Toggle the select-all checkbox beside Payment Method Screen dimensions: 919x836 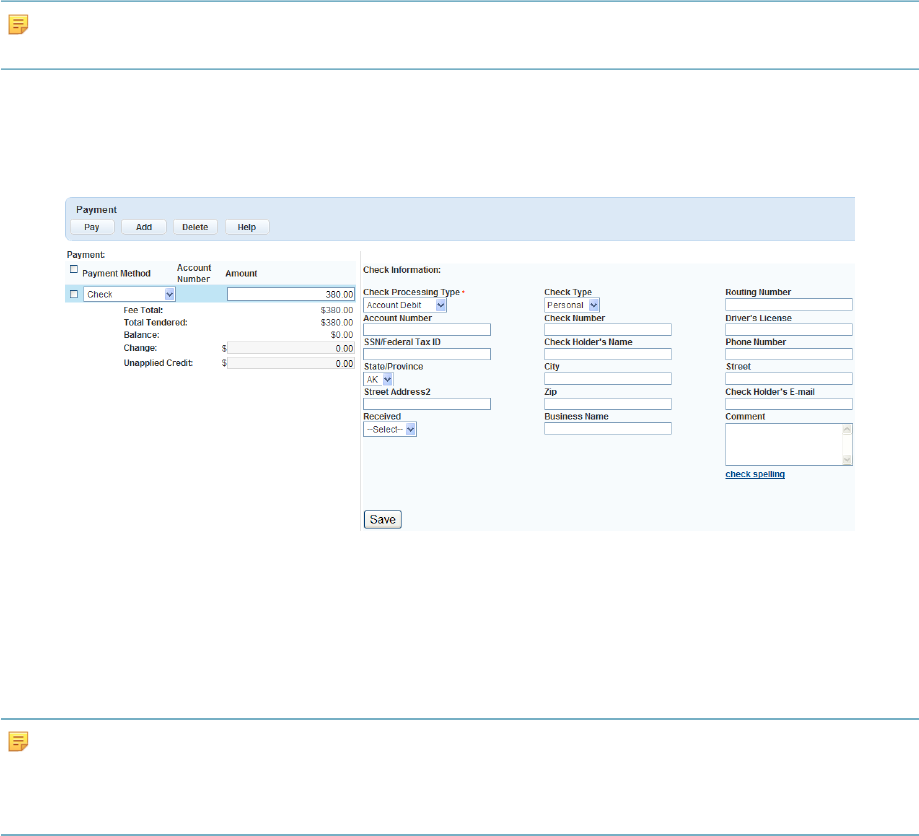pyautogui.click(x=74, y=269)
